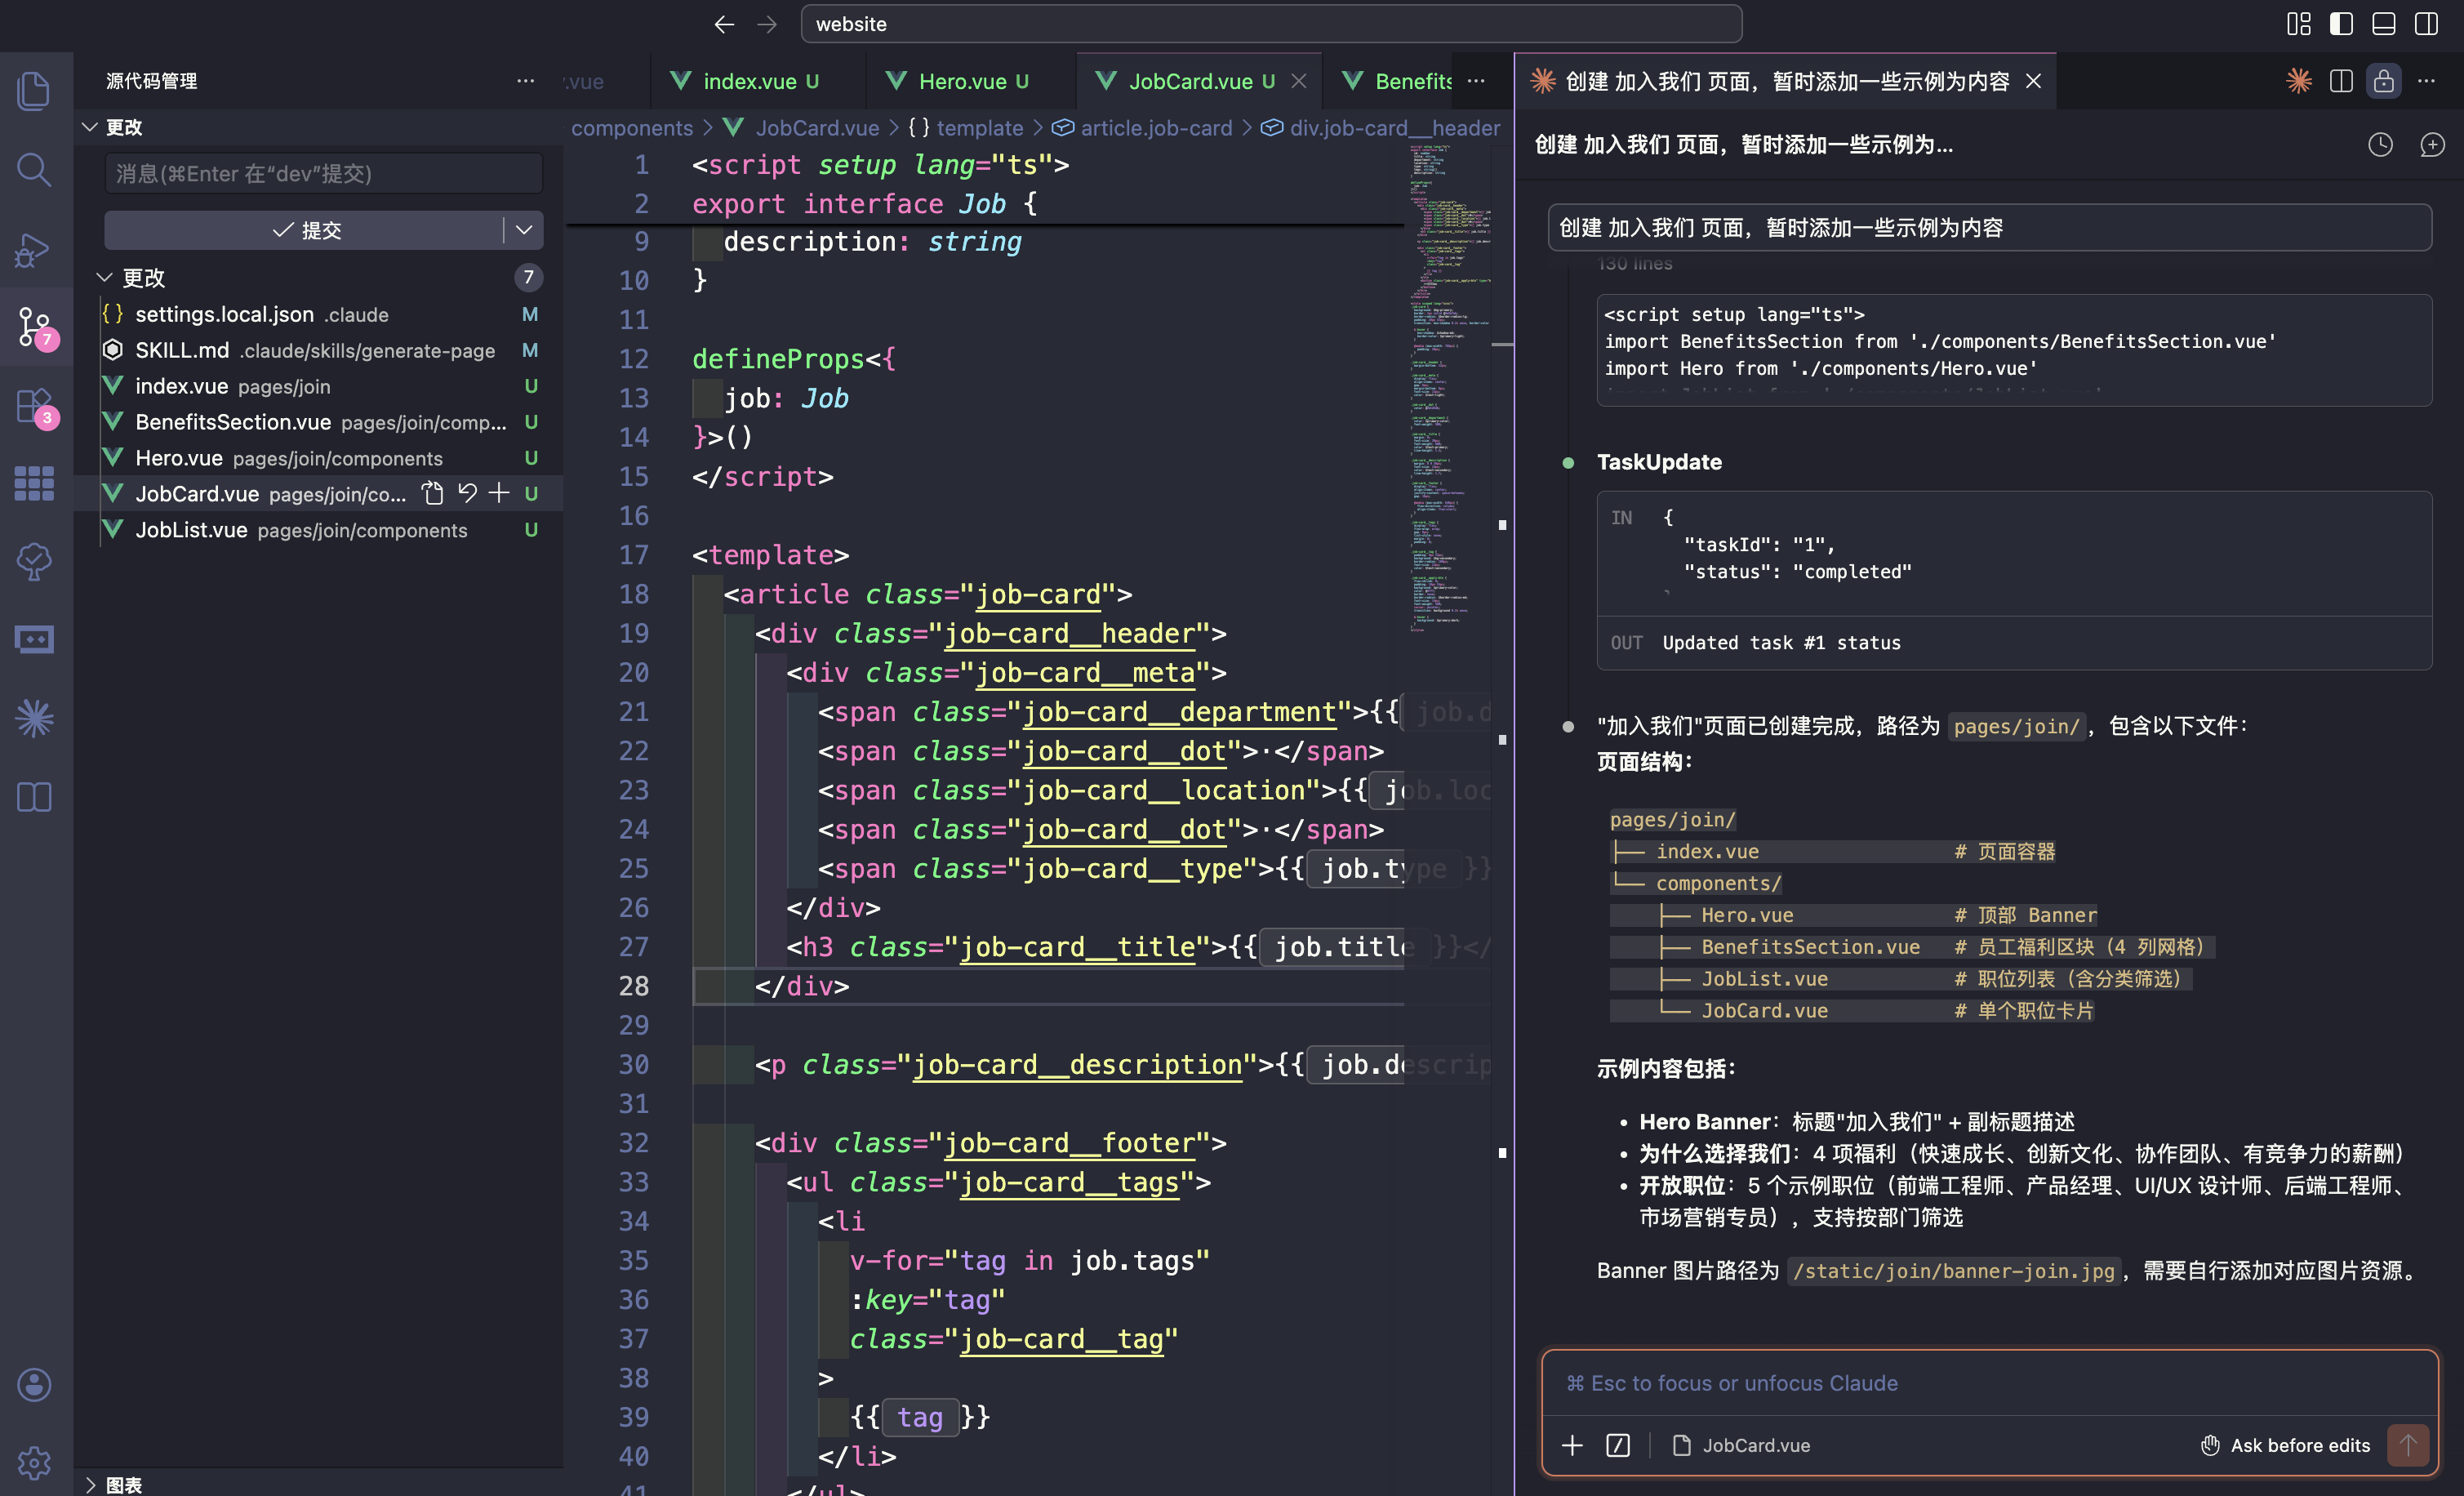The image size is (2464, 1496).
Task: Switch to the index.vue editor tab
Action: tap(748, 81)
